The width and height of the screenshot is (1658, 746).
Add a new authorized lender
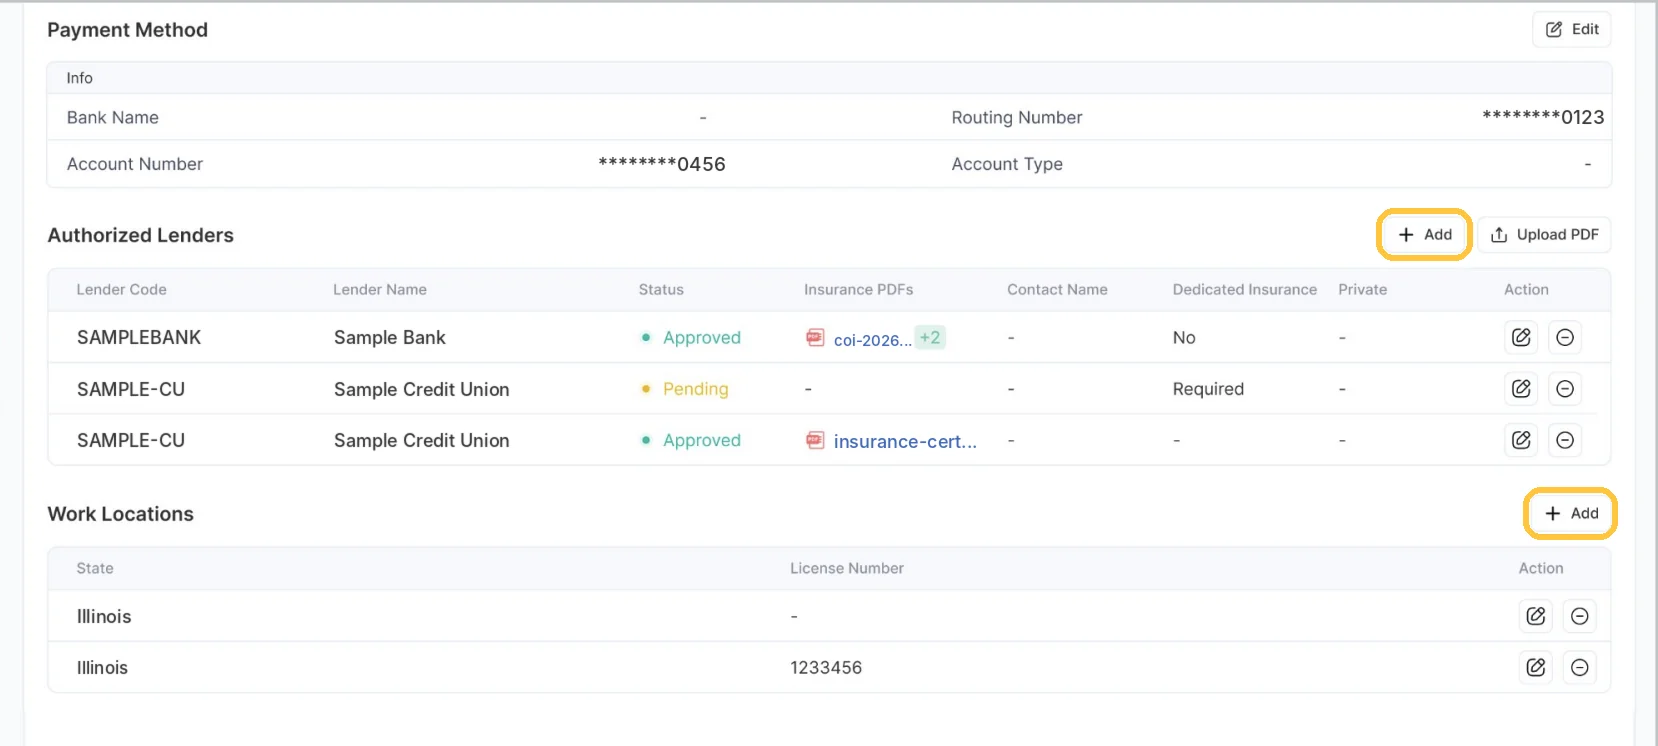[1424, 235]
